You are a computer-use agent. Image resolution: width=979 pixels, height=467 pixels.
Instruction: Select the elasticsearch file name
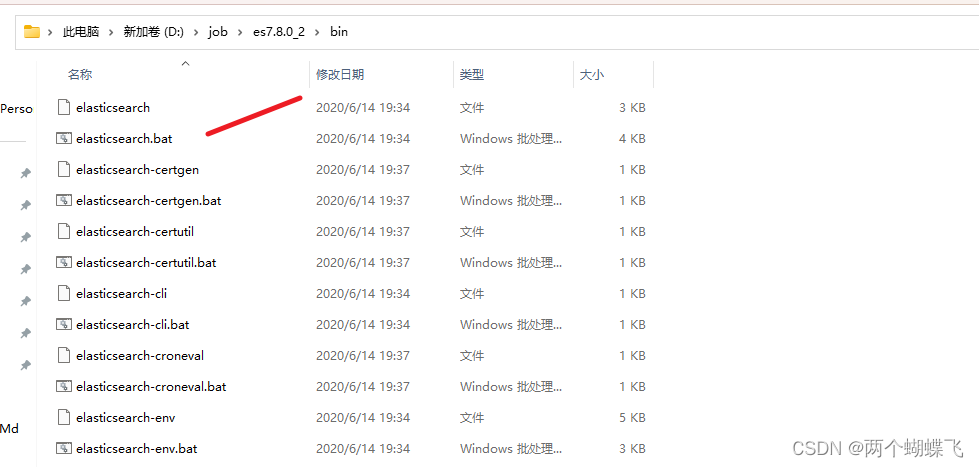pyautogui.click(x=113, y=107)
